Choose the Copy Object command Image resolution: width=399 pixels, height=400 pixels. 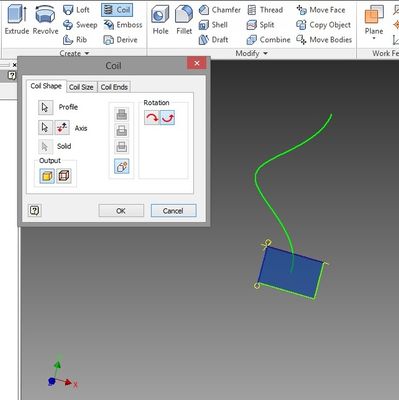click(323, 25)
